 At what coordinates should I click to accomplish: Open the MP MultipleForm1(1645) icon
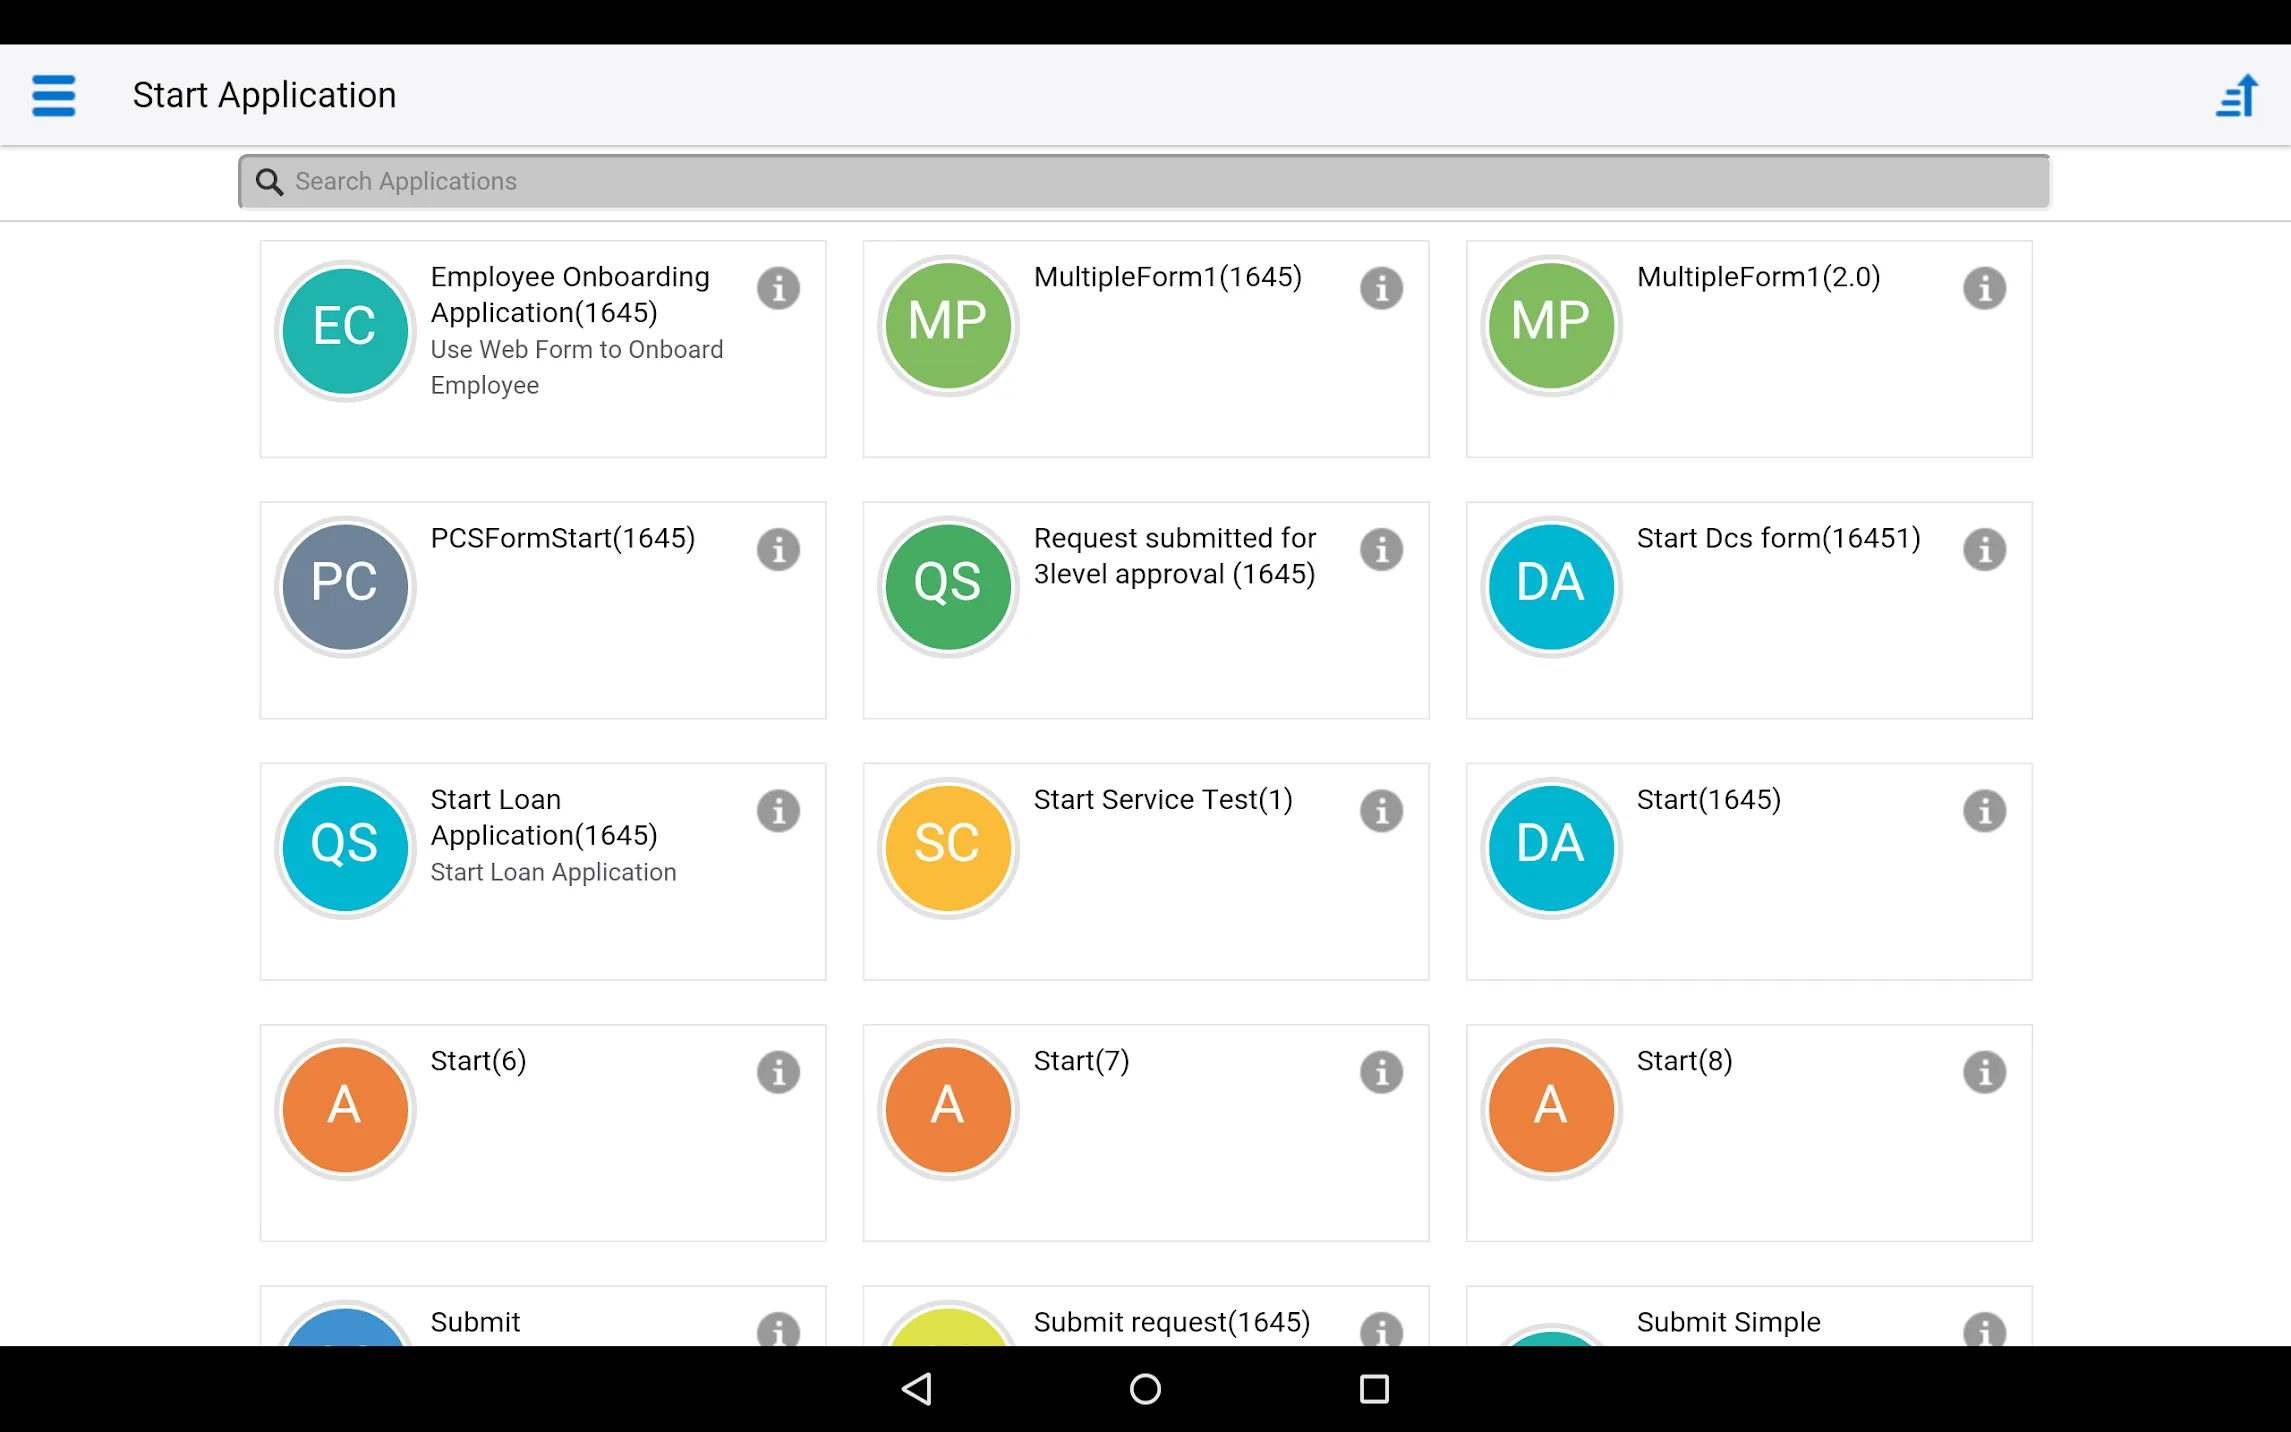click(948, 323)
